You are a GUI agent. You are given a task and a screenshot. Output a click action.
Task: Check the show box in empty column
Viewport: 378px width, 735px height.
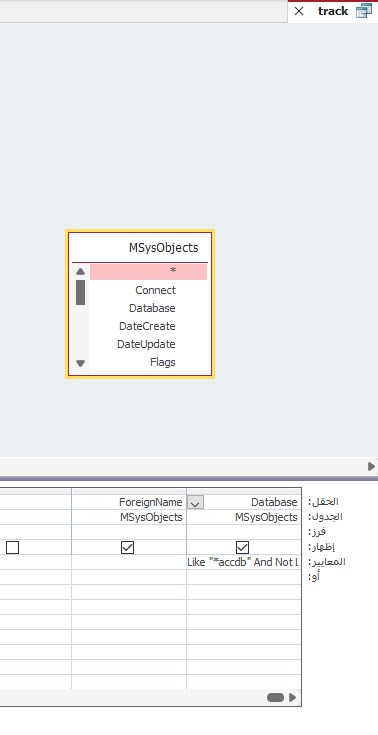13,547
